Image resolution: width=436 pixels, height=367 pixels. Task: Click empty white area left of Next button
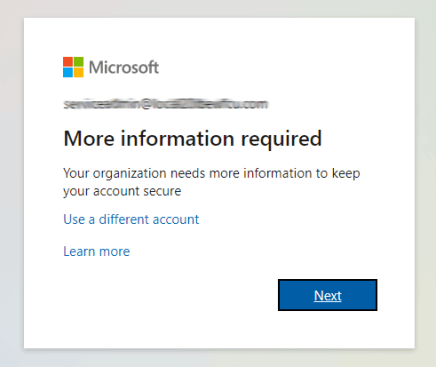coord(167,295)
